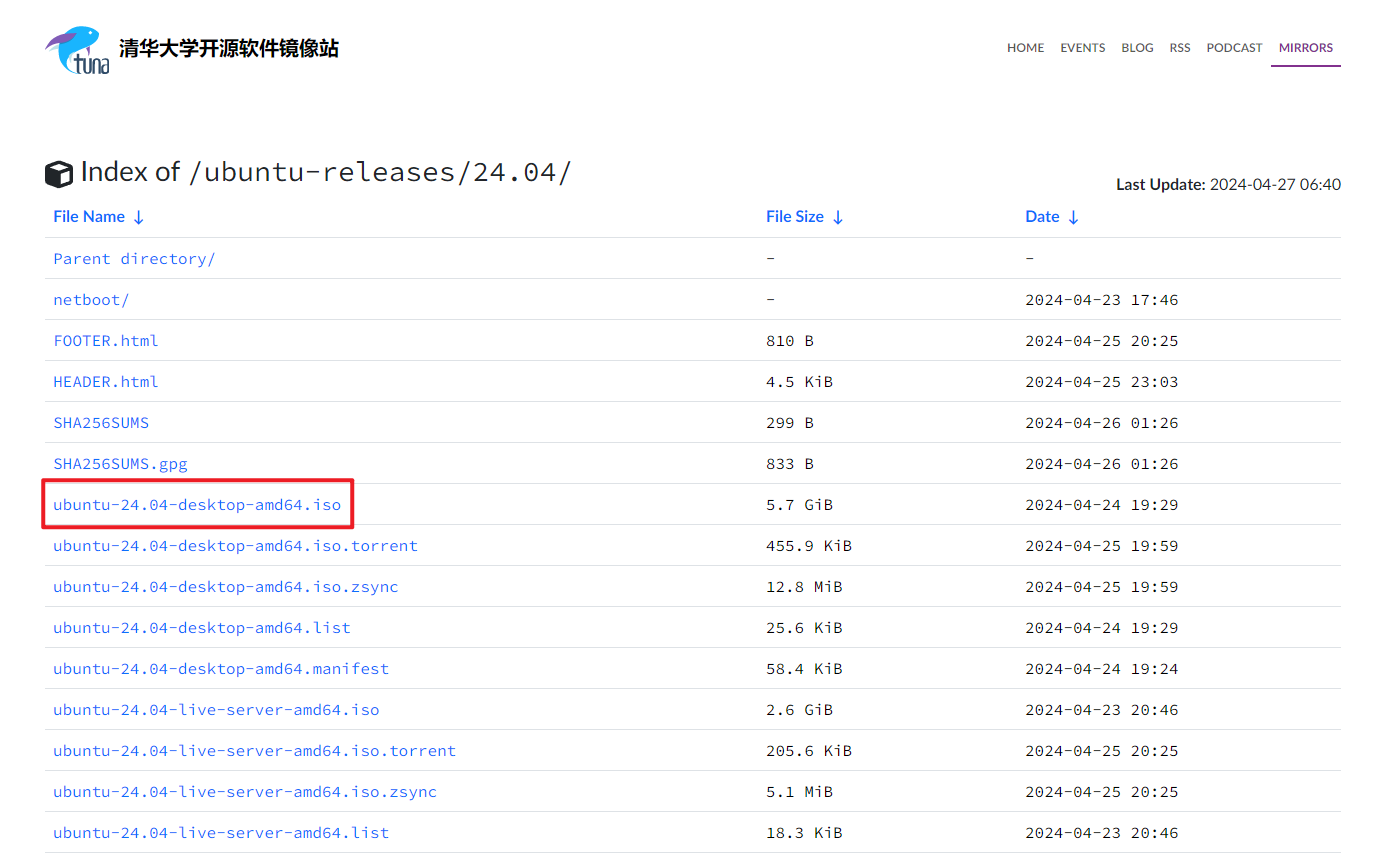Sort by Date column
Screen dimensions: 1384x853
click(1052, 217)
